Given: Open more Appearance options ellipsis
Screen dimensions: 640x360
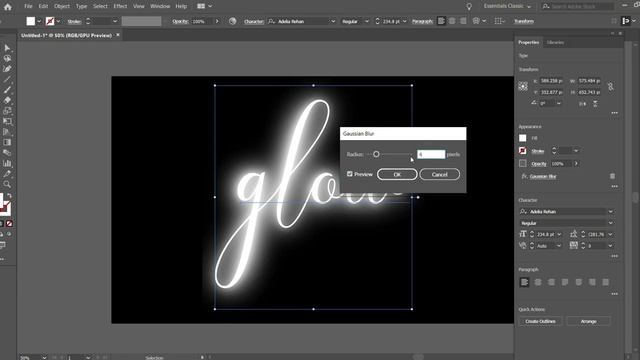Looking at the screenshot, I should (x=614, y=187).
